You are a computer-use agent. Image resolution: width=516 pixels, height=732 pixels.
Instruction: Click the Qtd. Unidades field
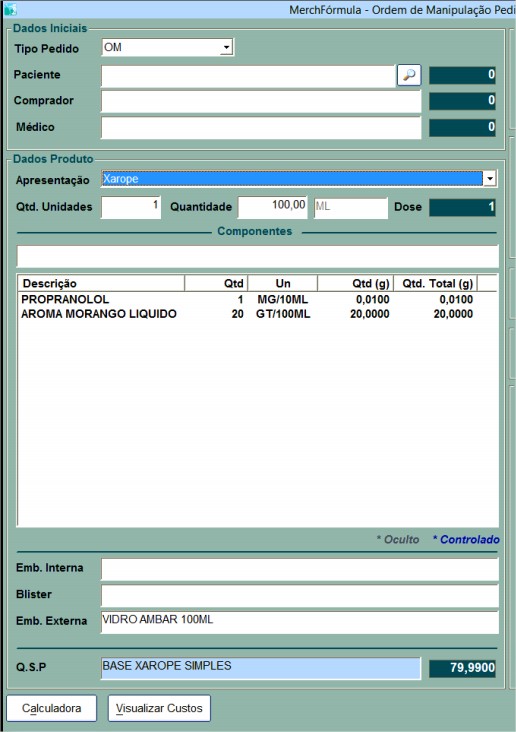pos(131,207)
